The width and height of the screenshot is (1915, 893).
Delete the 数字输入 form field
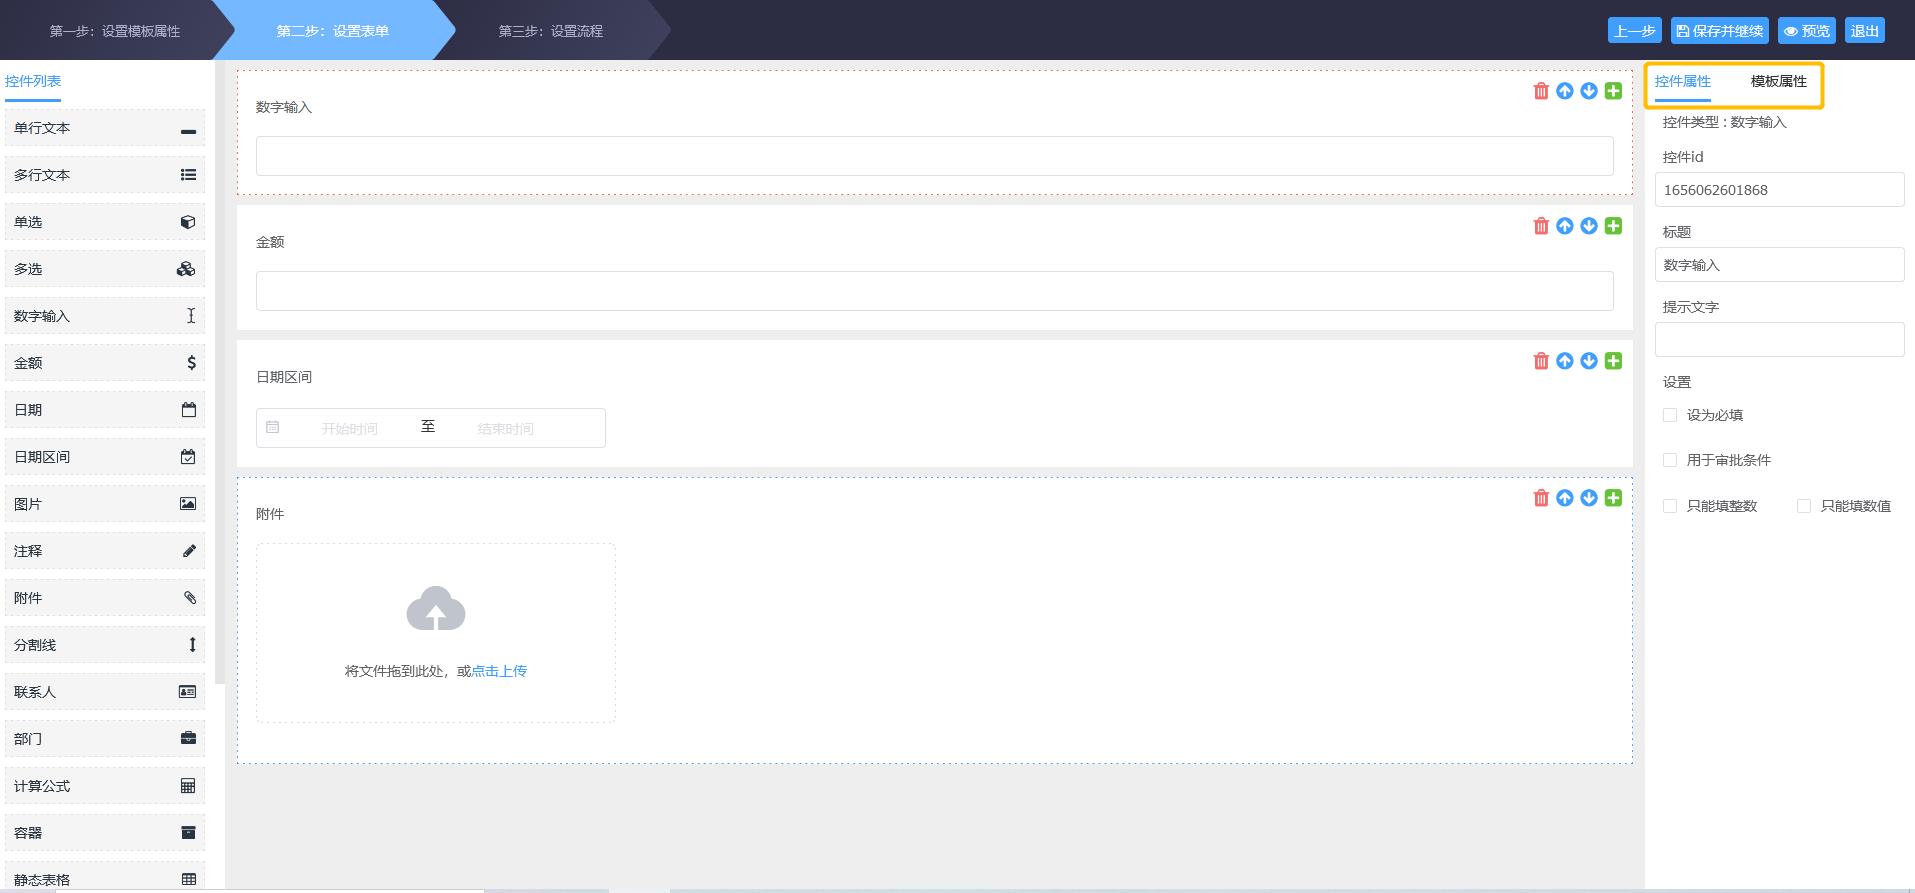pos(1541,91)
